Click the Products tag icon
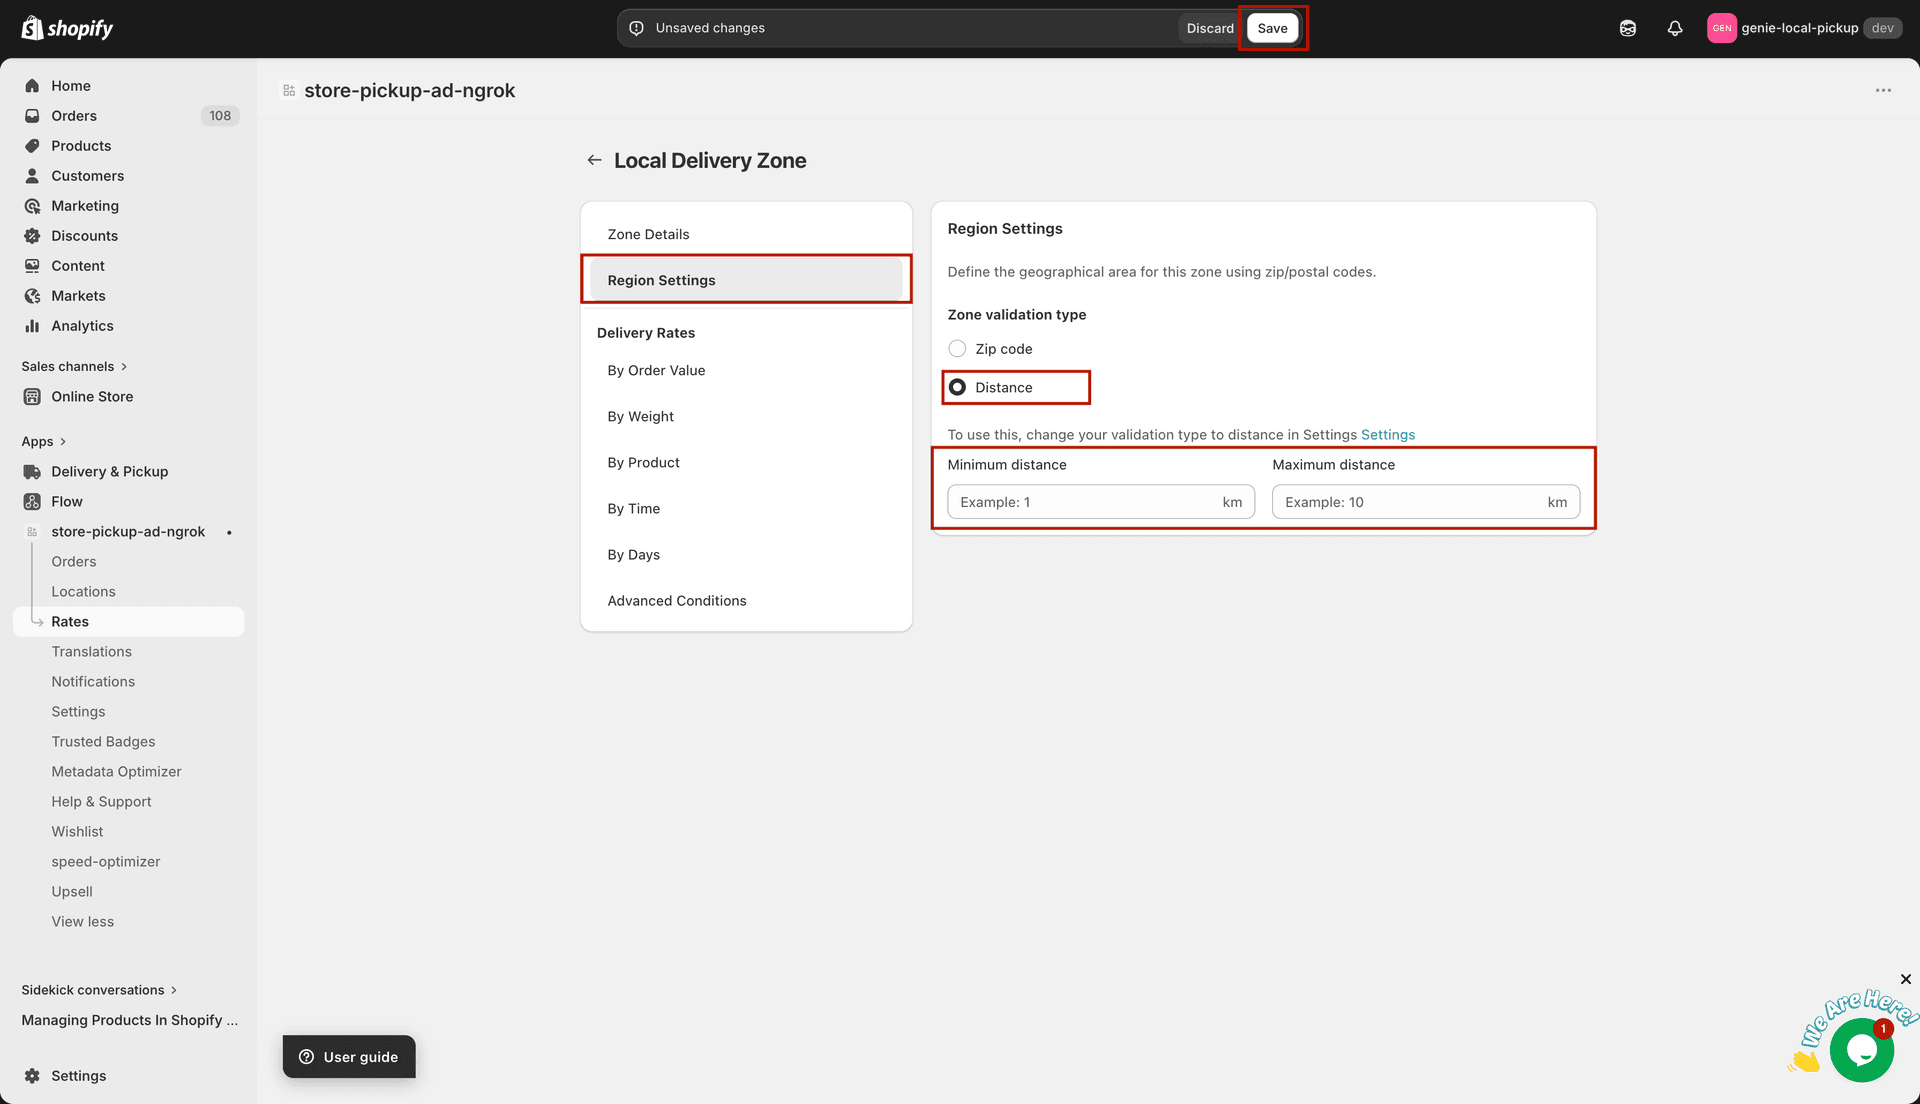The image size is (1920, 1104). [x=32, y=146]
